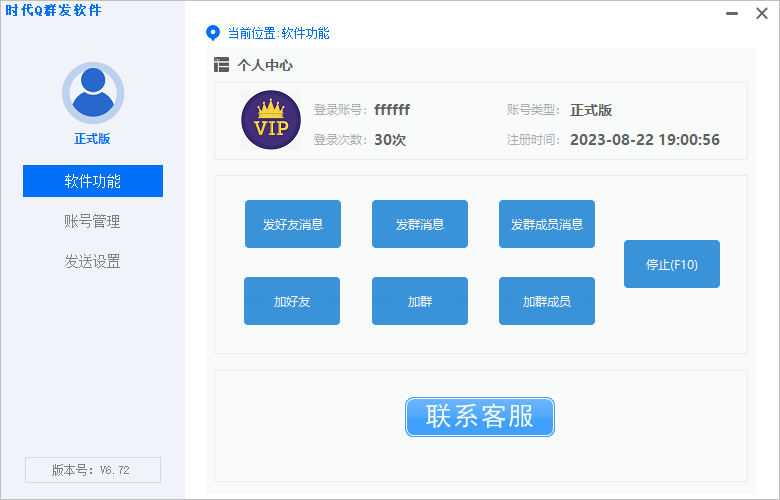Stop the task with 停止(F10)
This screenshot has width=780, height=500.
pos(672,264)
